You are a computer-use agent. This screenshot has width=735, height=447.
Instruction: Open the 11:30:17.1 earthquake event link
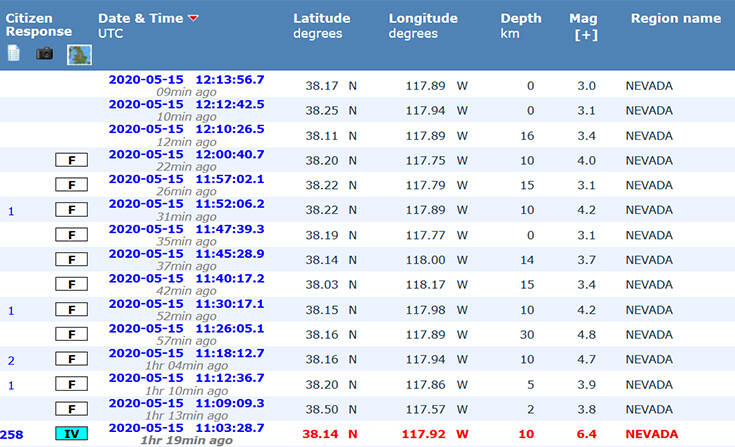186,304
